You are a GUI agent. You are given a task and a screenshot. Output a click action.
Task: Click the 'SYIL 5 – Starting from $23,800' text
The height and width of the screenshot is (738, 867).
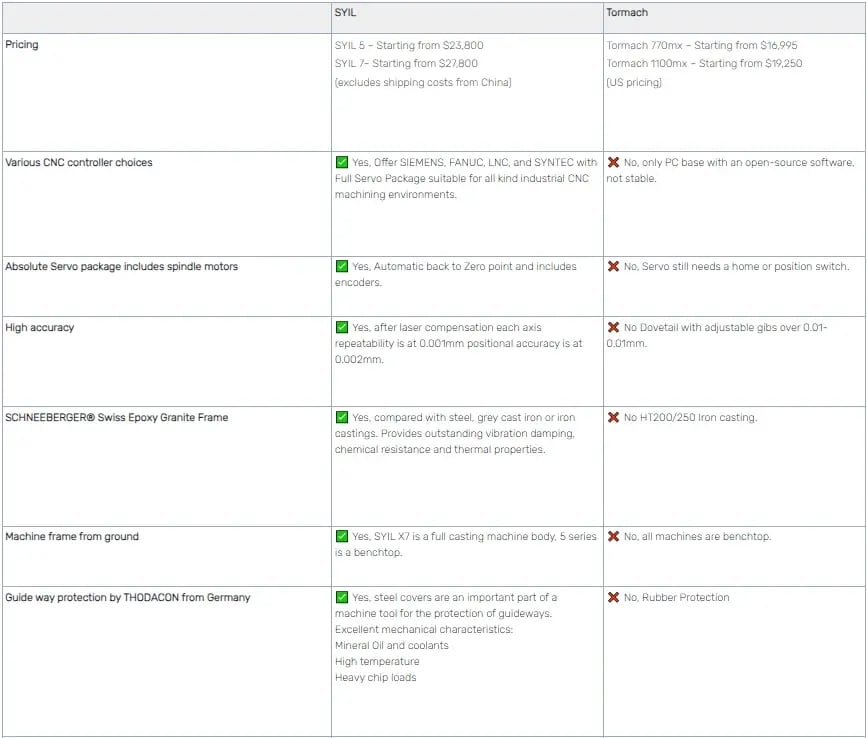click(409, 45)
